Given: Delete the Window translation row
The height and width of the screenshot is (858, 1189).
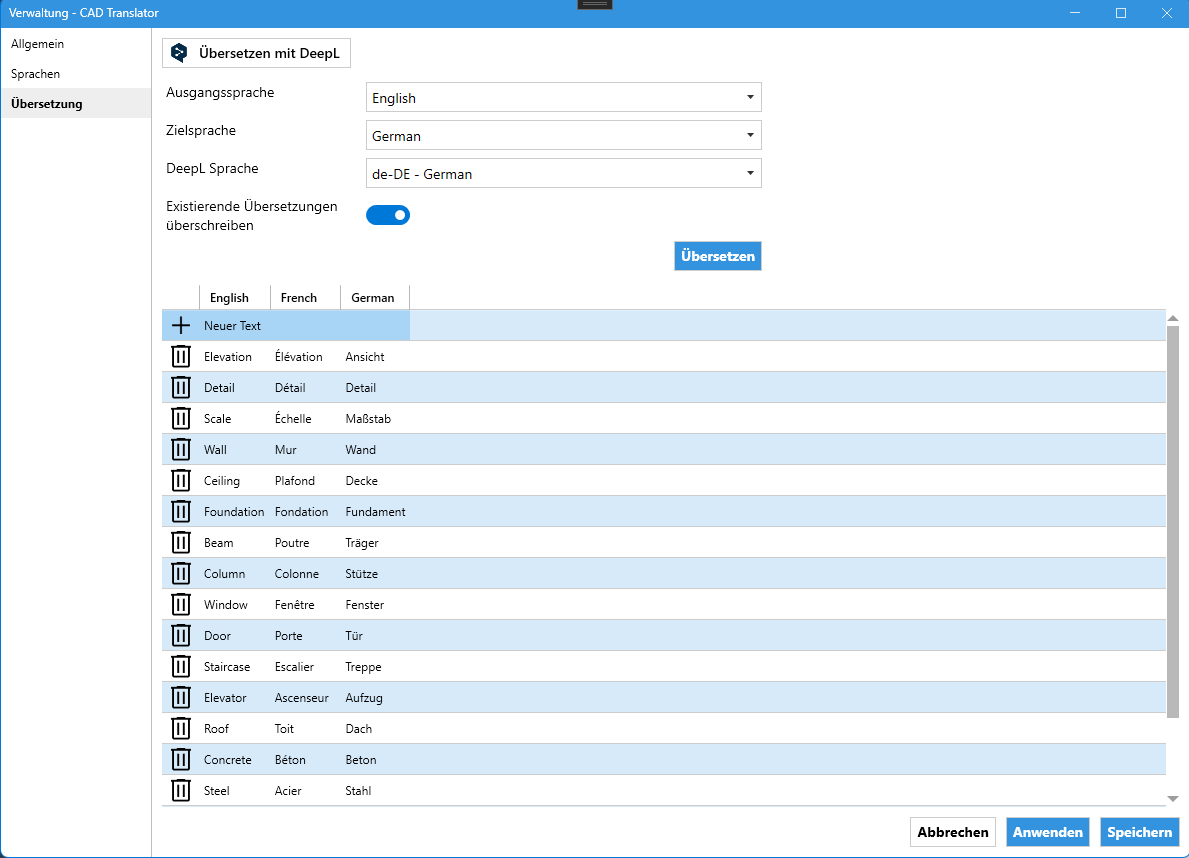Looking at the screenshot, I should [x=180, y=605].
